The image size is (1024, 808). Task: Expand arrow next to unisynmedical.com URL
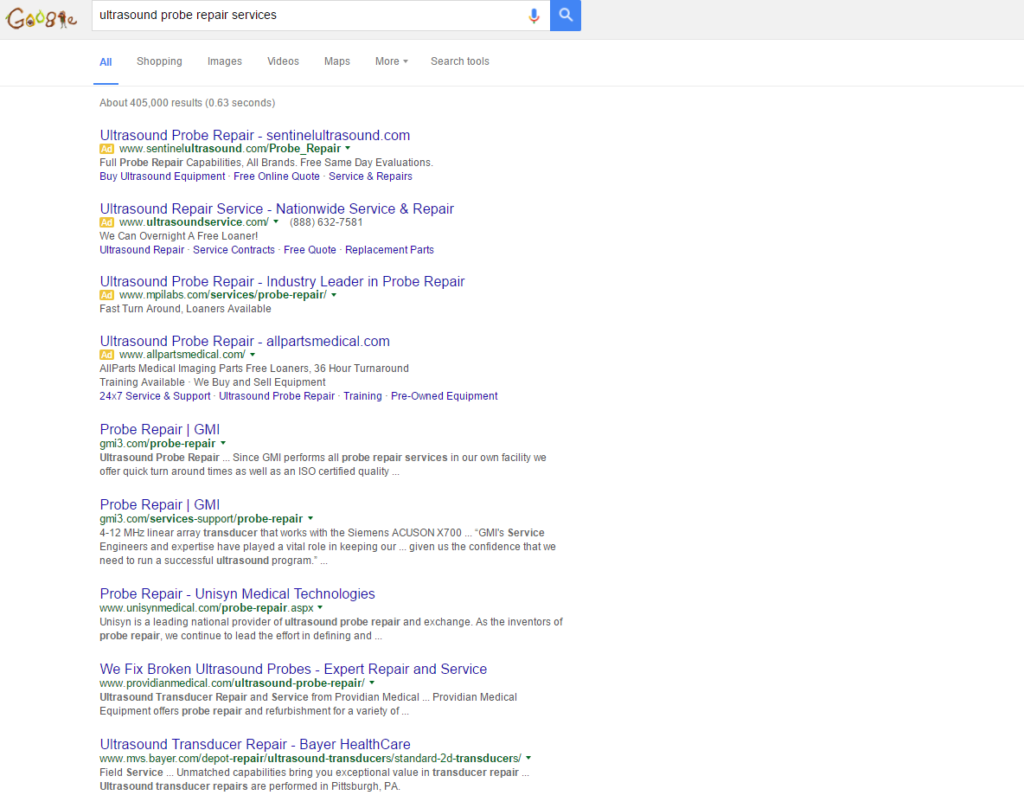320,608
